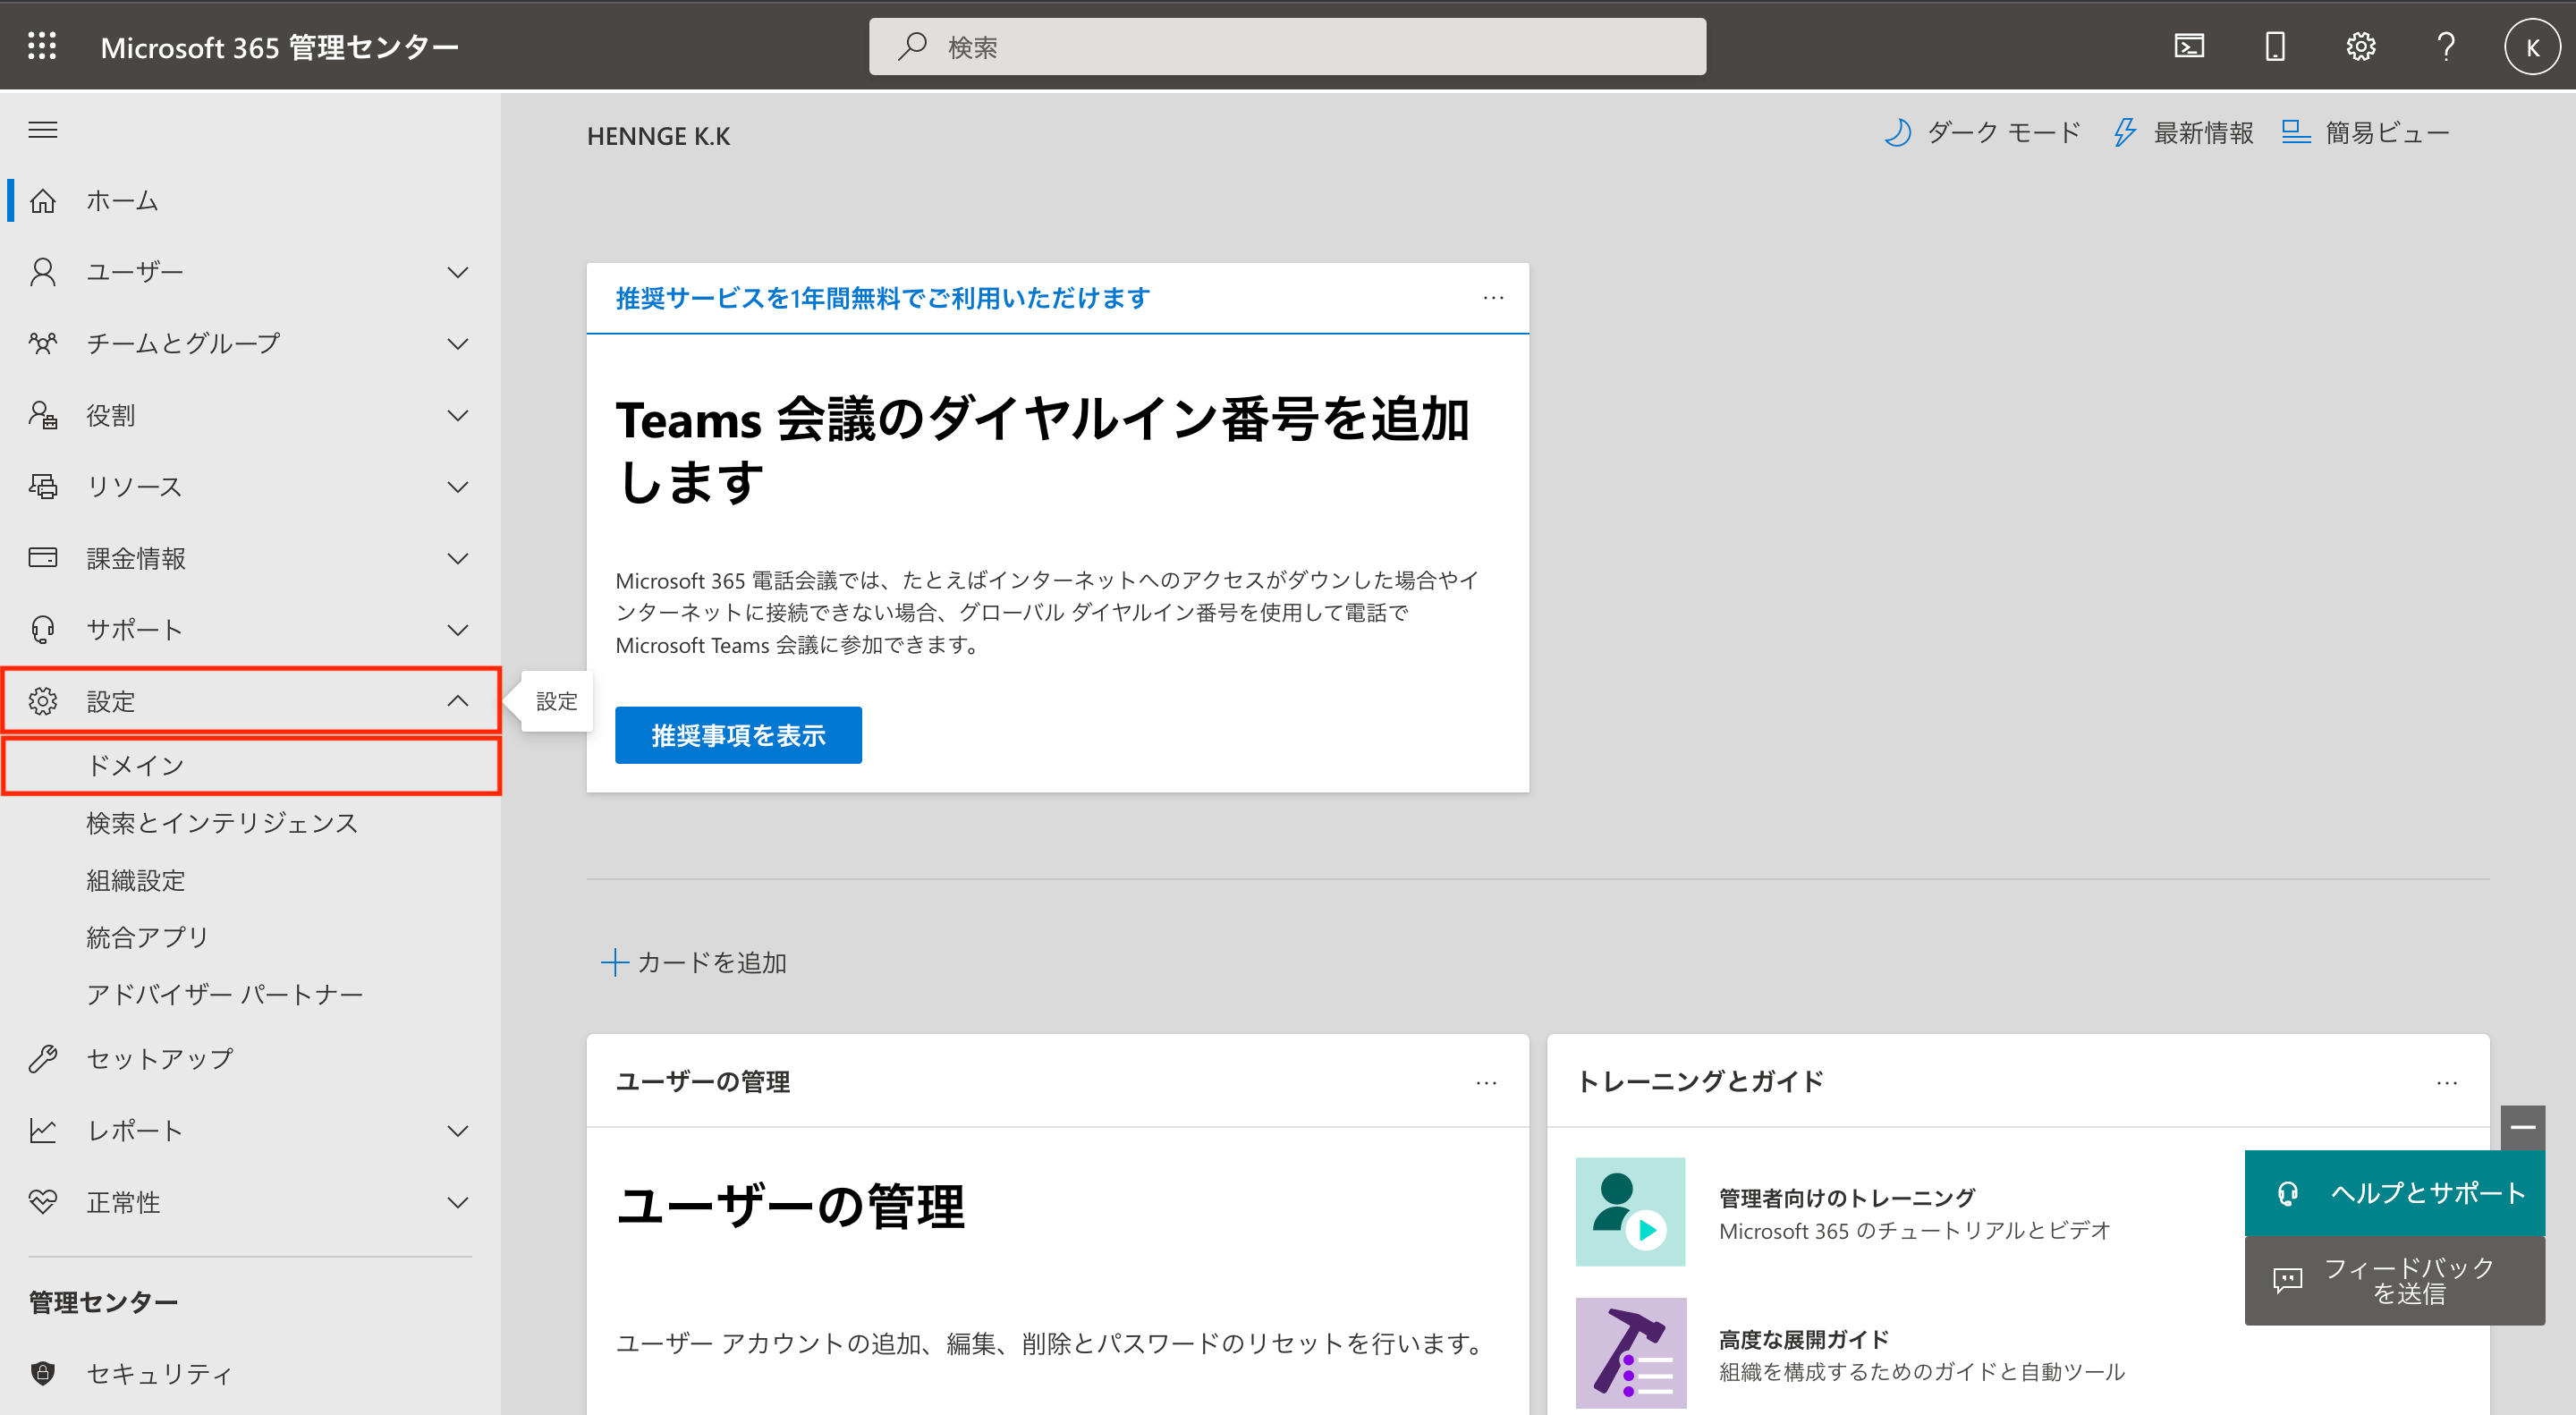This screenshot has height=1415, width=2576.
Task: Open the app launcher waffle icon
Action: tap(42, 46)
